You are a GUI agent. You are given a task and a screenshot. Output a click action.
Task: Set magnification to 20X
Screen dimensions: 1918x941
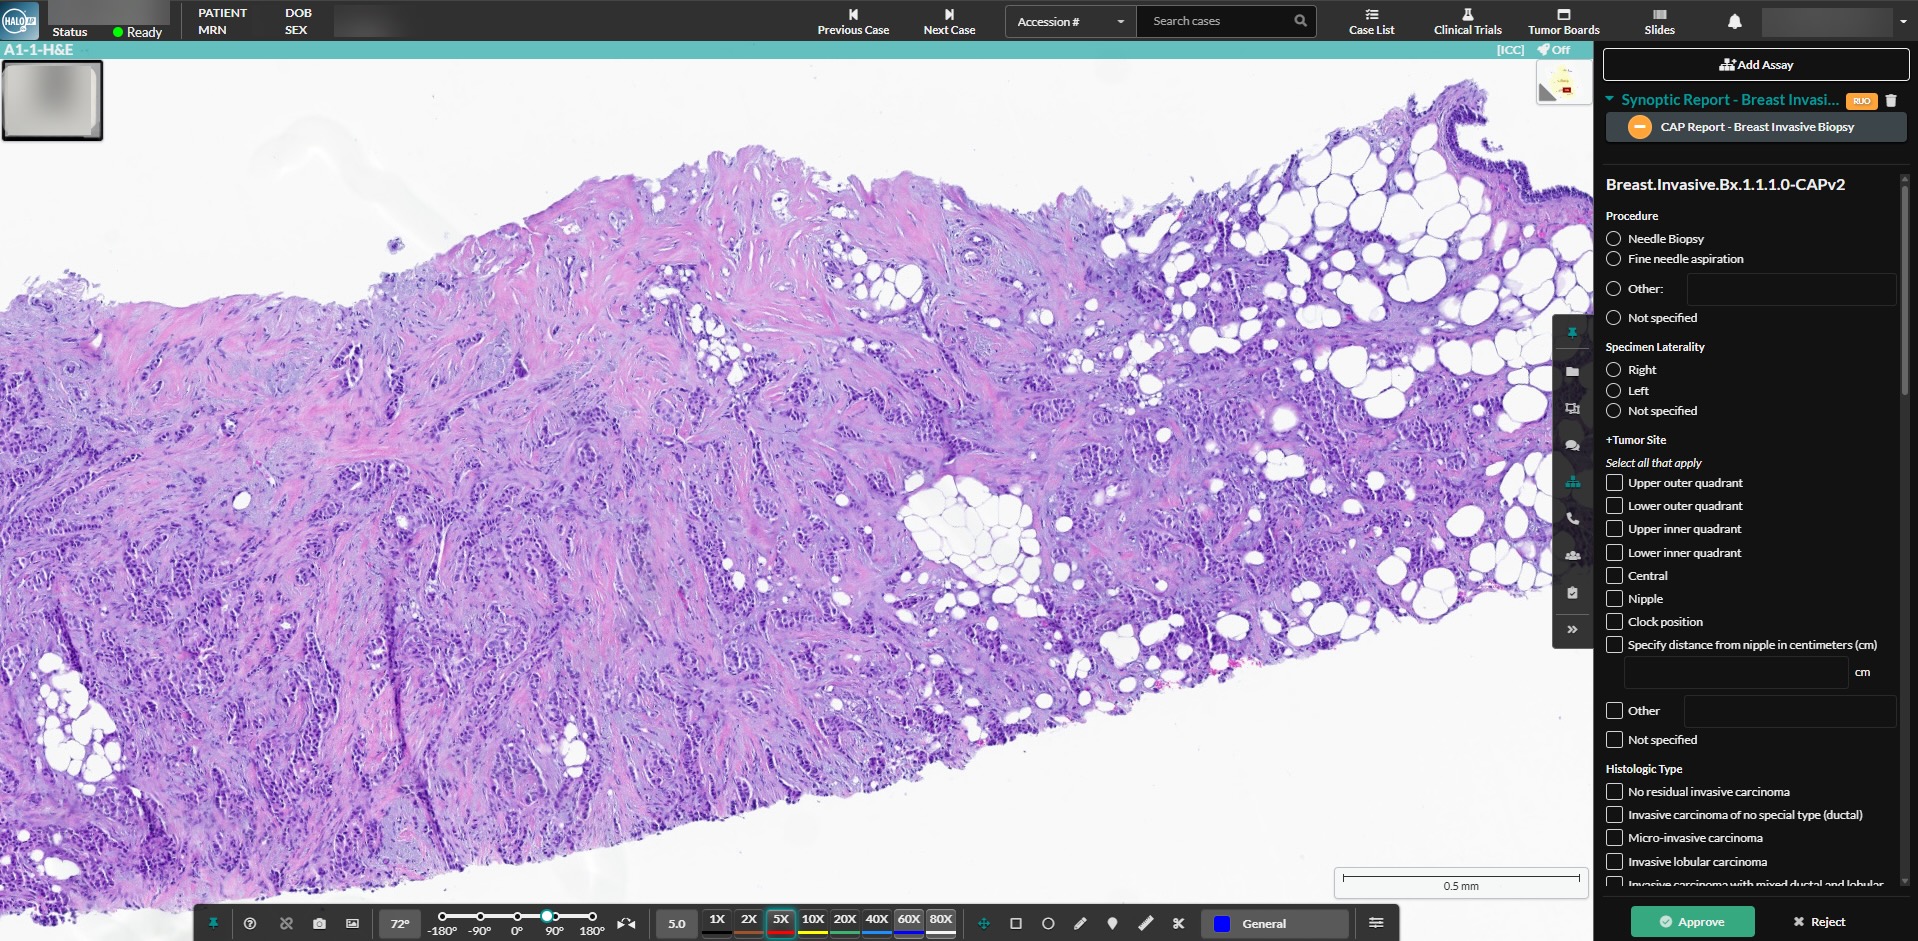click(845, 921)
